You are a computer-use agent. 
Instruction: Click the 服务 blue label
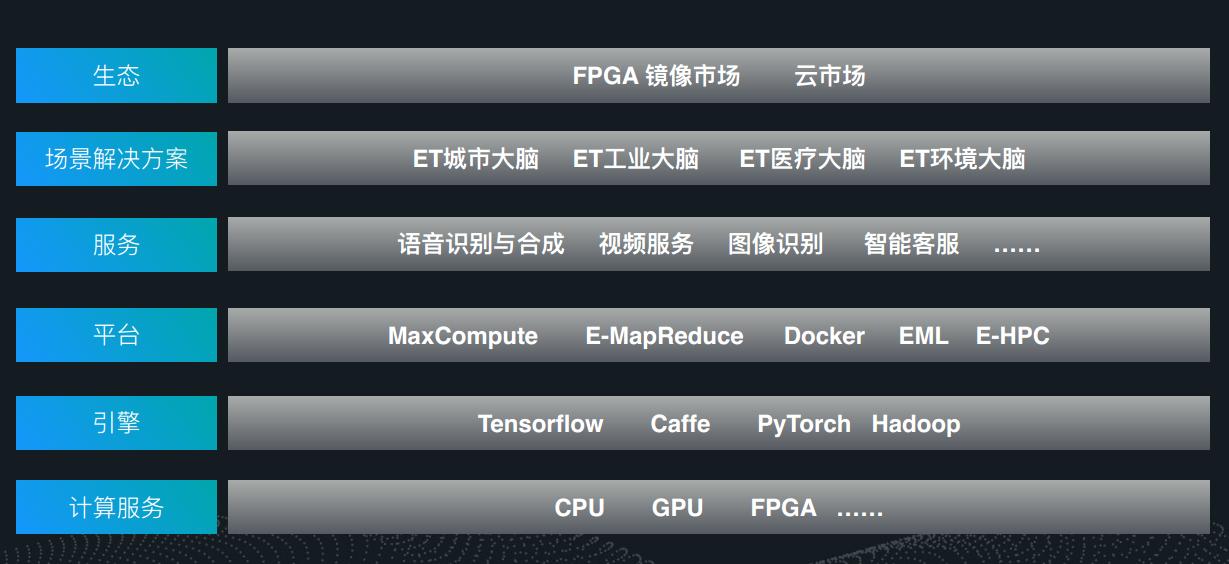[x=116, y=245]
